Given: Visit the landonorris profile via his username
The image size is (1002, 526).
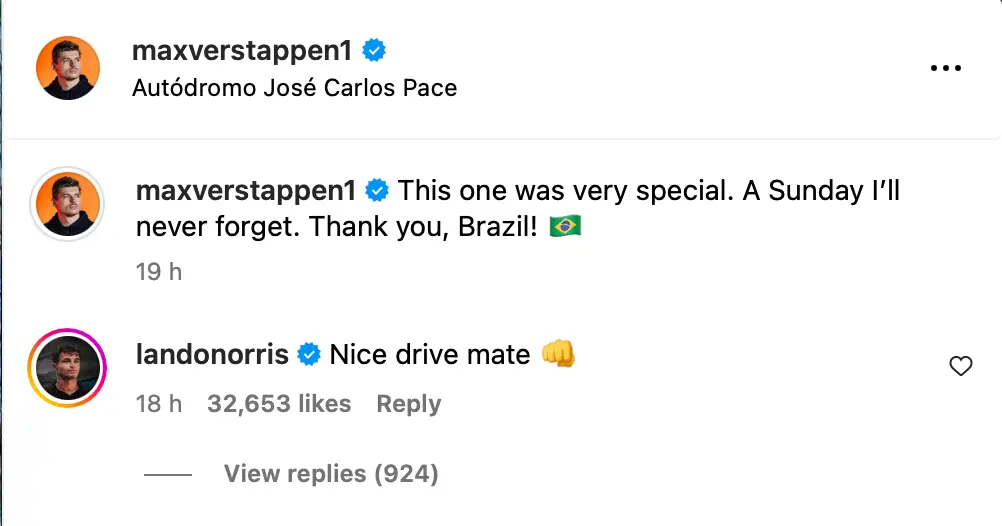Looking at the screenshot, I should point(212,354).
